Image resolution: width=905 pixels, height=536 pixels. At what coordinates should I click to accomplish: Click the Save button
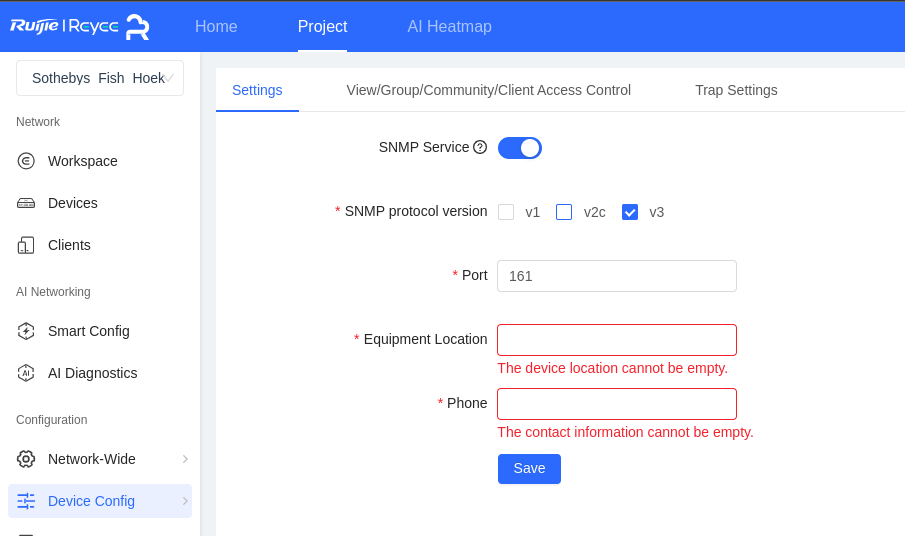tap(529, 468)
